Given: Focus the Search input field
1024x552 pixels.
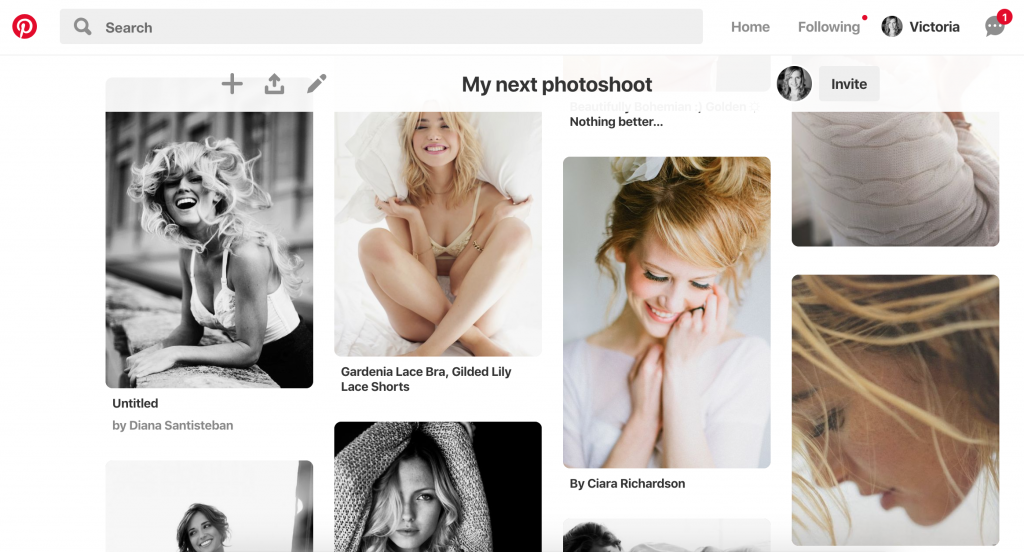Looking at the screenshot, I should (400, 27).
